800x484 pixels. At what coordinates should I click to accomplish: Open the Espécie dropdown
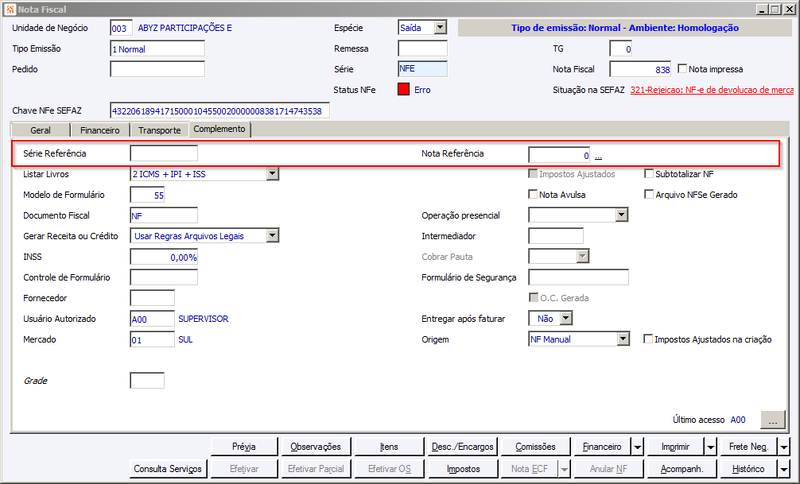440,28
